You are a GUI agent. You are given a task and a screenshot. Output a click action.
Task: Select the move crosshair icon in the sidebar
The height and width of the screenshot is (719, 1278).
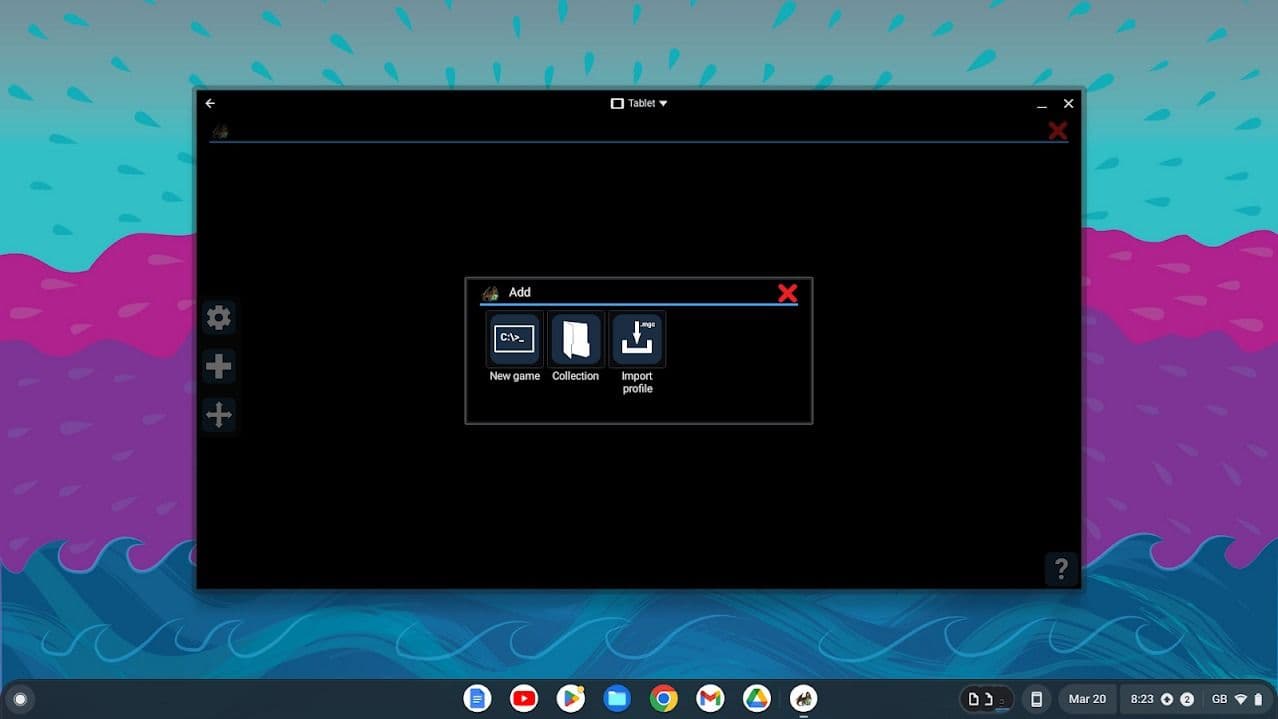(218, 414)
